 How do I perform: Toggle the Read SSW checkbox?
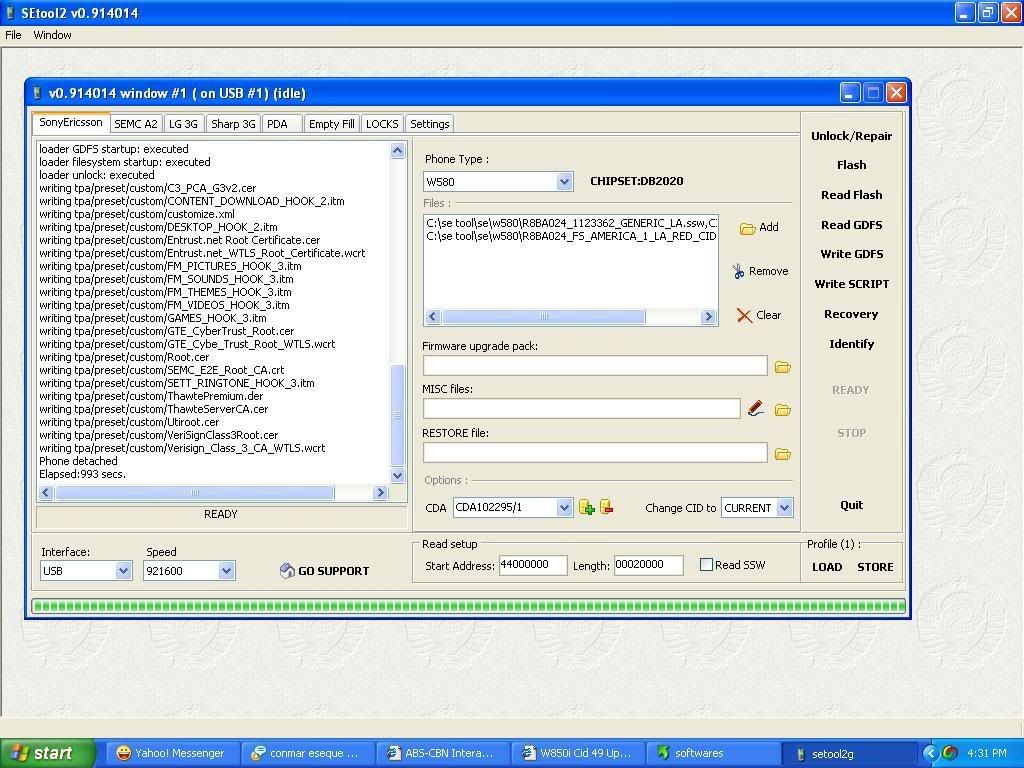click(x=706, y=565)
